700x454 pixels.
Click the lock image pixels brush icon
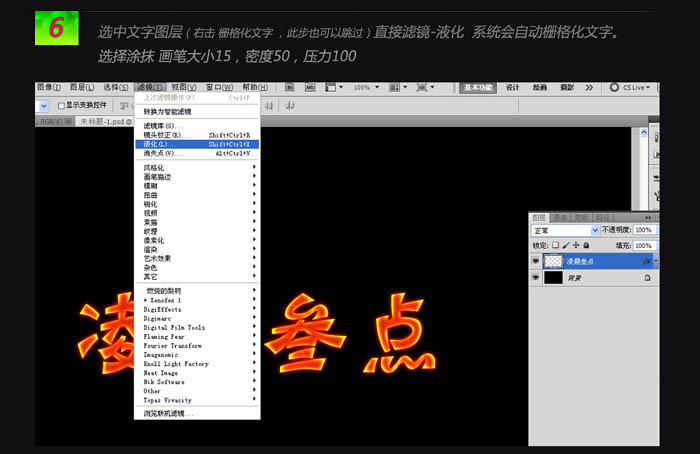pyautogui.click(x=567, y=245)
